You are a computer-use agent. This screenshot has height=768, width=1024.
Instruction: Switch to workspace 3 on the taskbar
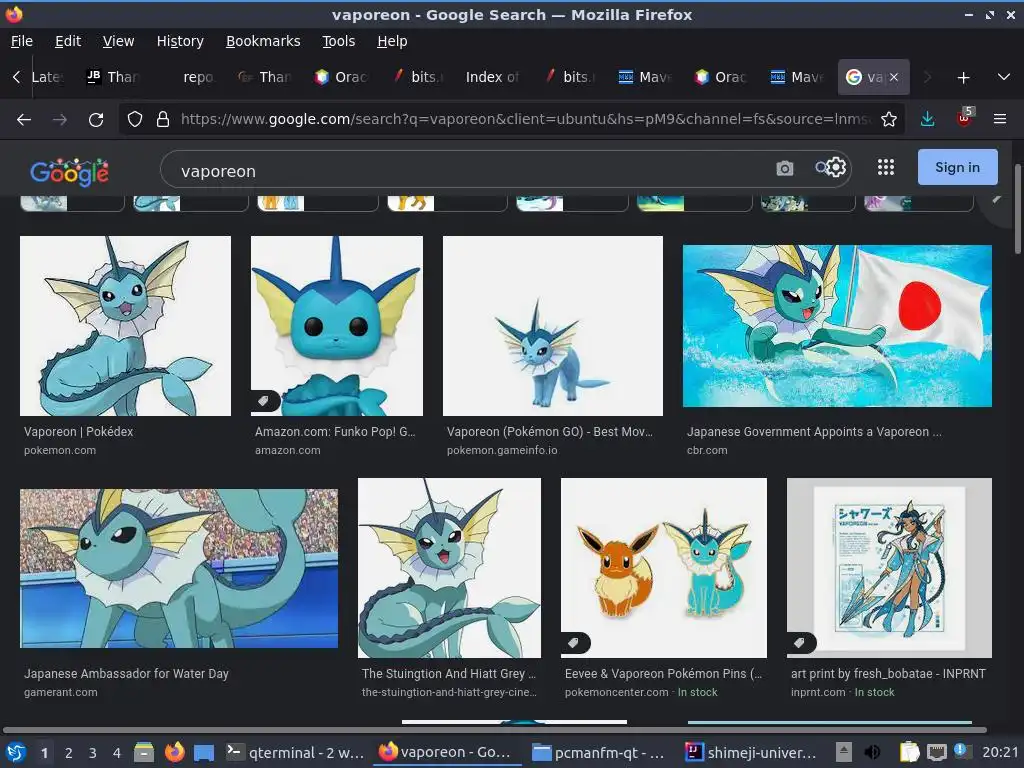pos(93,753)
